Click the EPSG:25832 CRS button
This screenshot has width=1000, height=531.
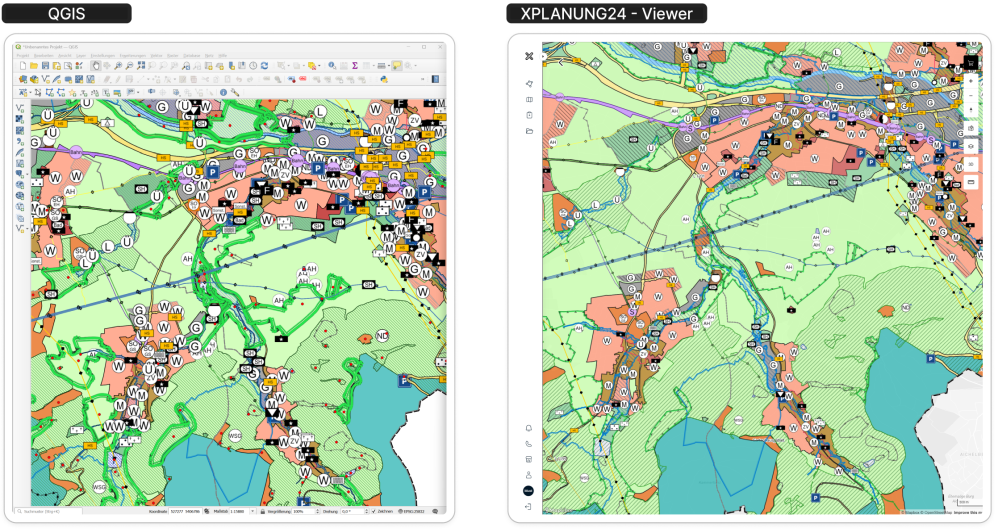click(410, 512)
